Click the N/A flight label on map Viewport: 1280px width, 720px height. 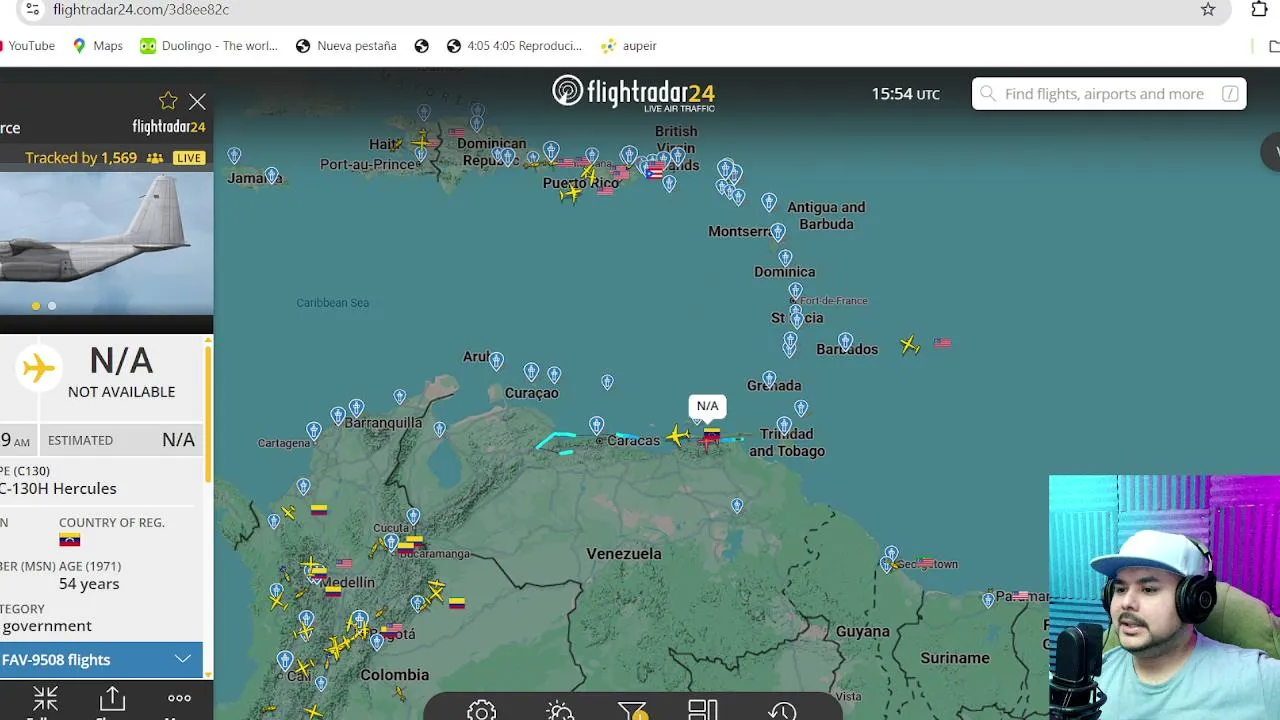coord(707,406)
